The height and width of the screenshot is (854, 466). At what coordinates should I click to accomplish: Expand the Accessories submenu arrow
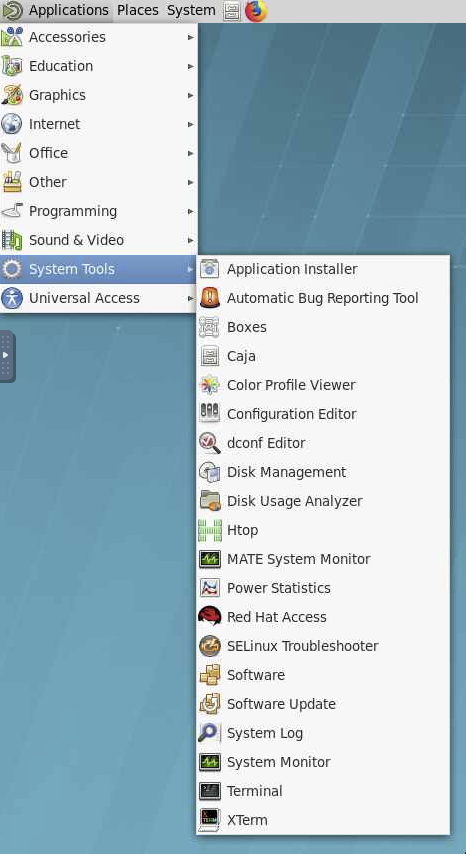pos(191,37)
